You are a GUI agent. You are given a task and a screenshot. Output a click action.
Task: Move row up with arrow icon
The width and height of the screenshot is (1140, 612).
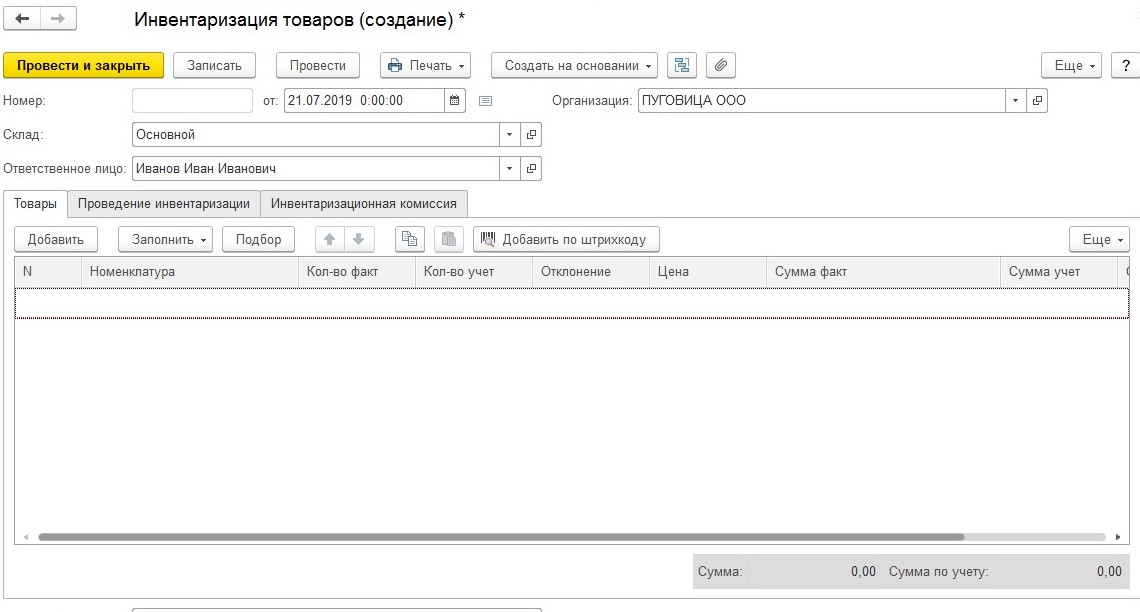click(329, 239)
